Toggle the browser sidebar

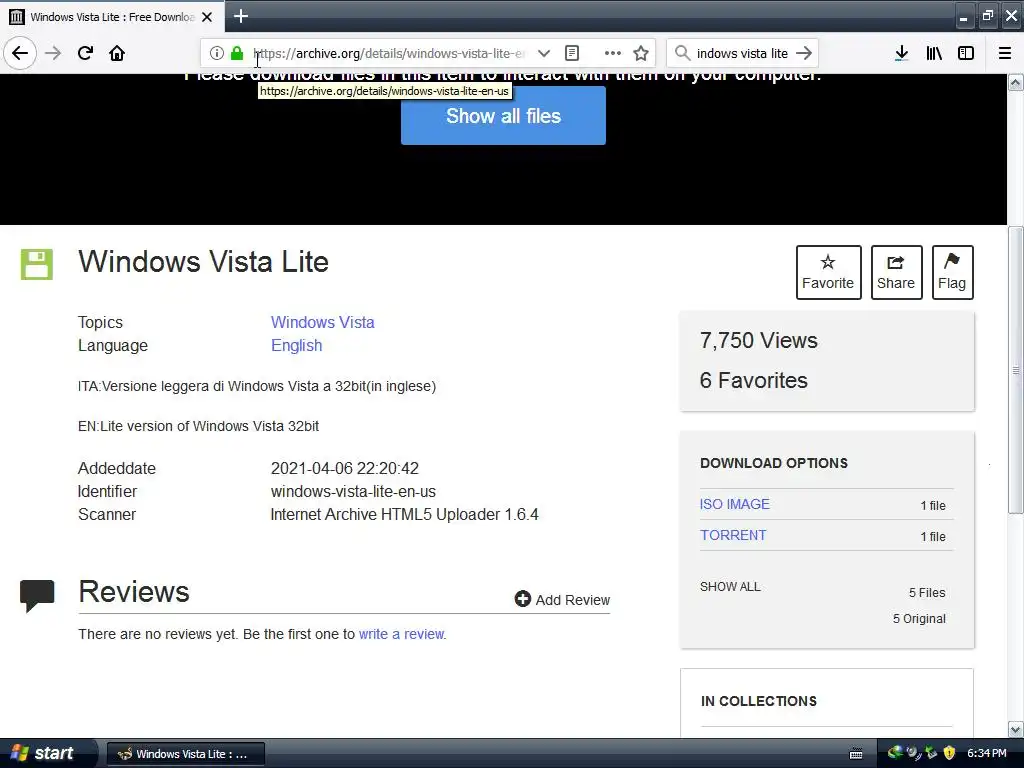pos(966,53)
